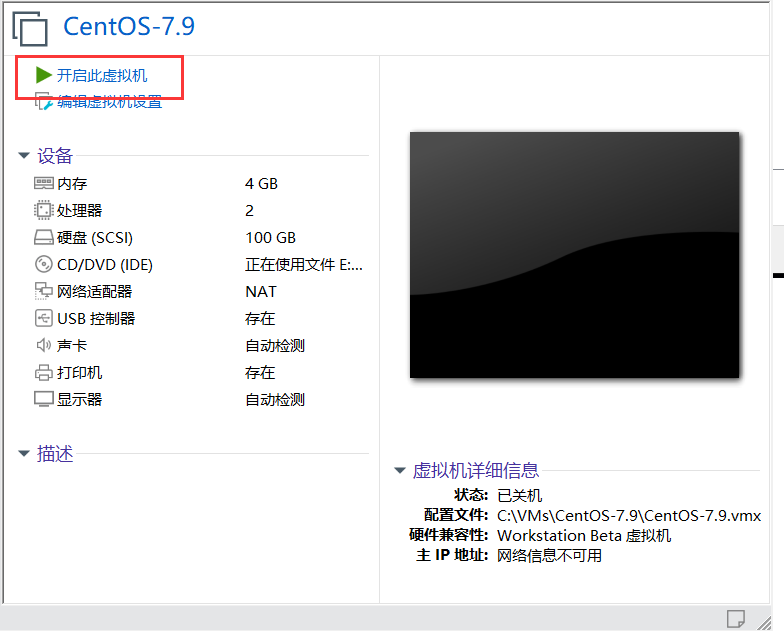Click the 描述 section heading
Viewport: 784px width, 631px height.
tap(55, 454)
